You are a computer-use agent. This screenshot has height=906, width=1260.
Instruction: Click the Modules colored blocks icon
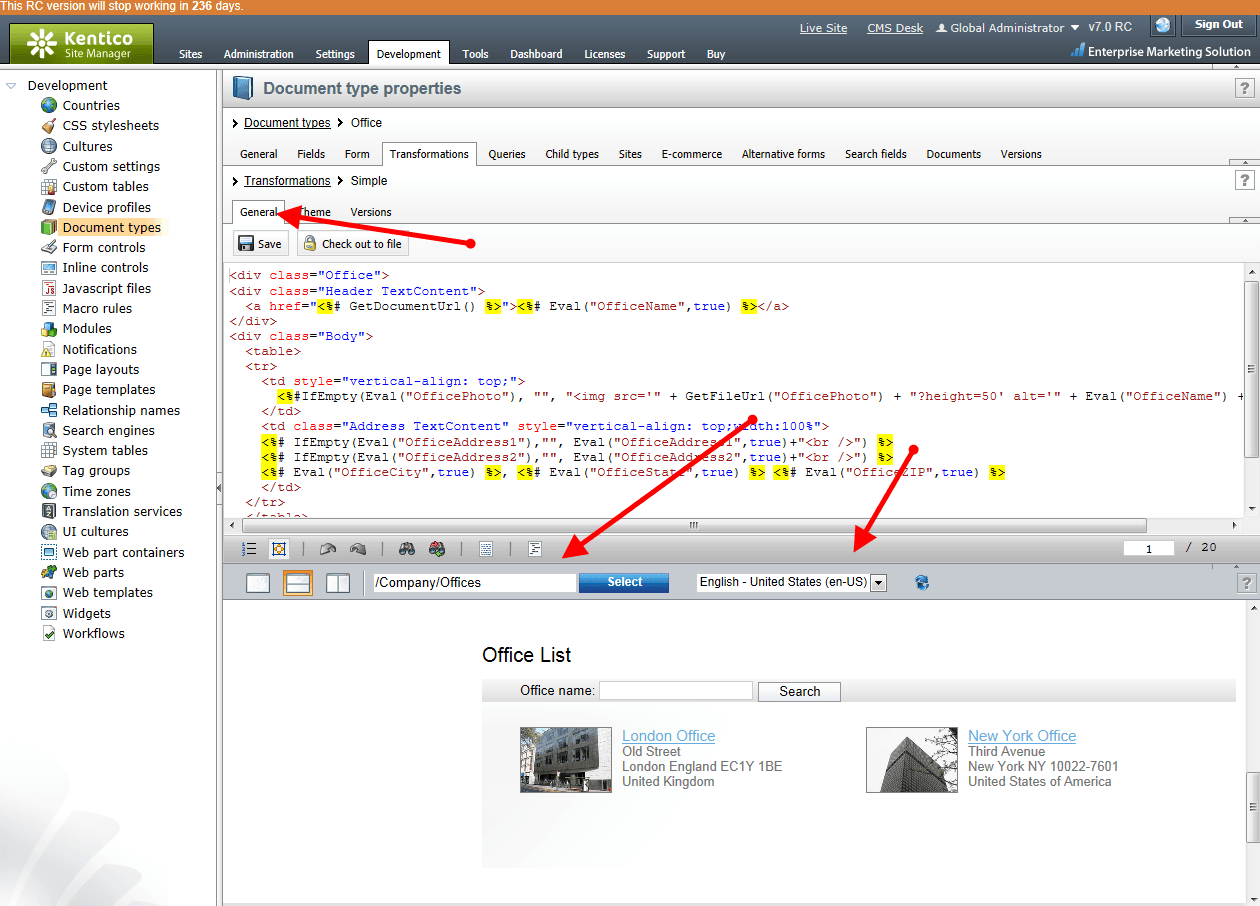pyautogui.click(x=49, y=329)
